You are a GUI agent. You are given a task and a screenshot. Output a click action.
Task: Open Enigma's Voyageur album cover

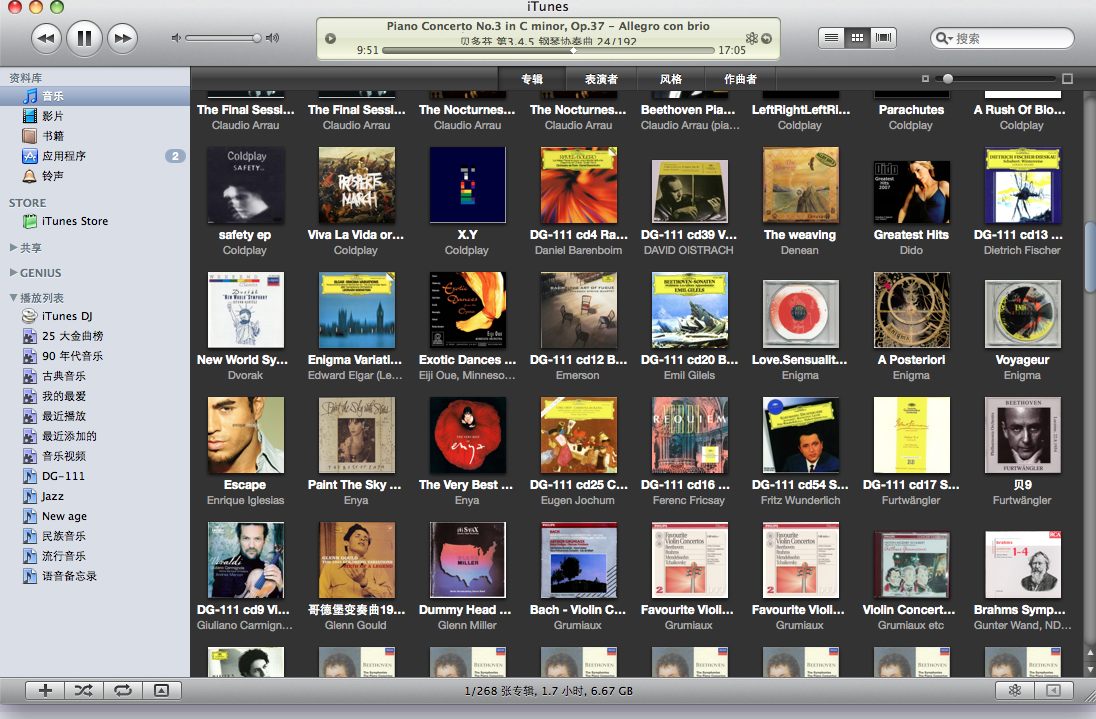tap(1022, 314)
